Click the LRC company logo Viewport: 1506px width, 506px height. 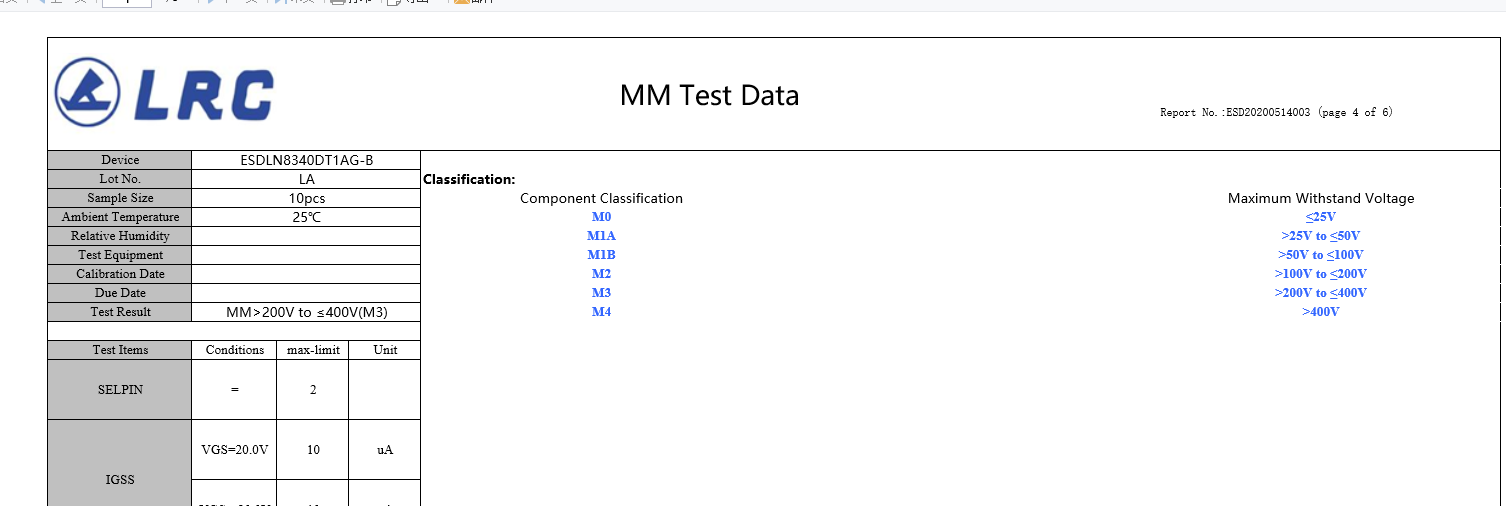[165, 96]
